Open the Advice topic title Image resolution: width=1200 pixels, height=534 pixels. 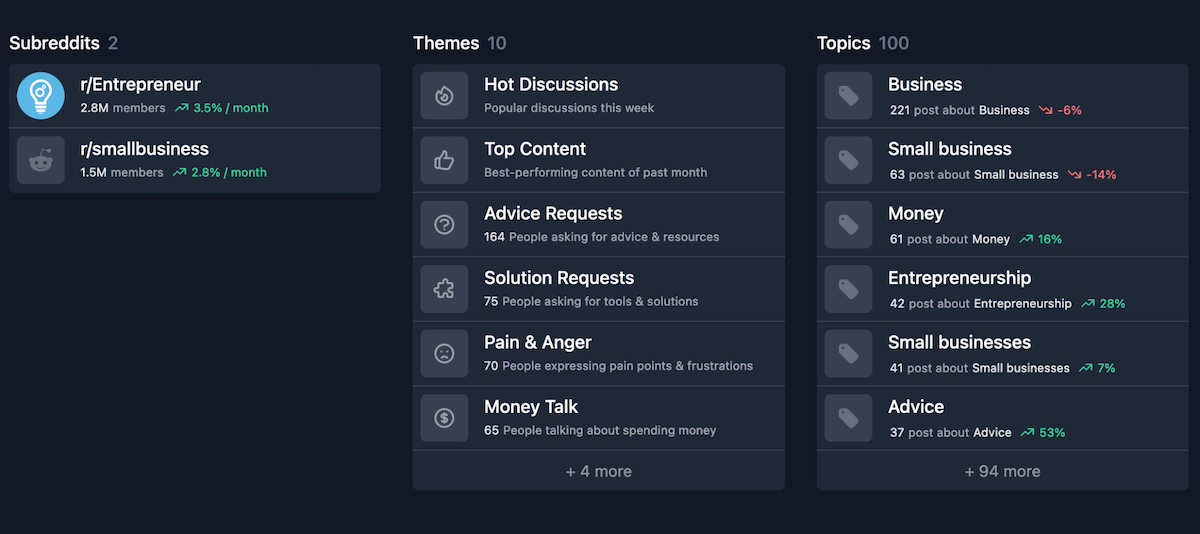click(x=915, y=406)
